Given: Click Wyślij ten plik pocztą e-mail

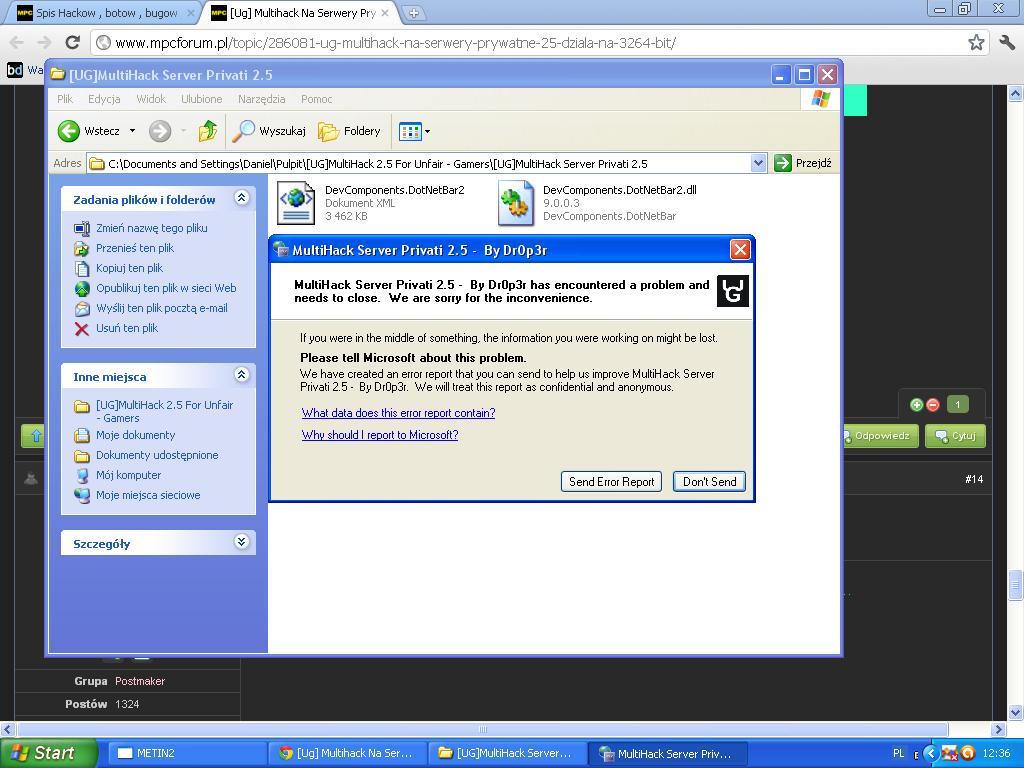Looking at the screenshot, I should tap(161, 308).
